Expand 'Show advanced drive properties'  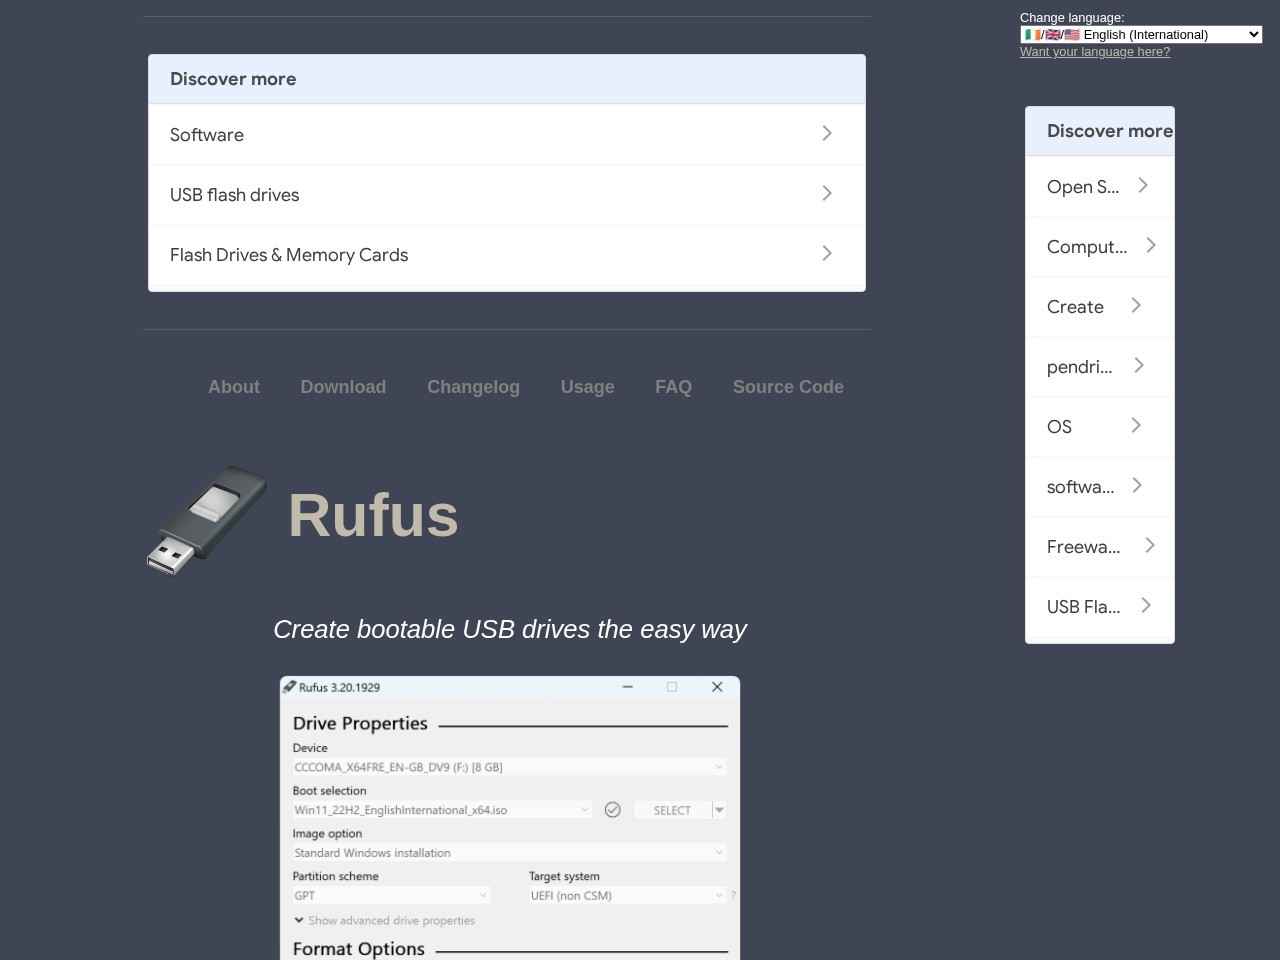coord(385,921)
